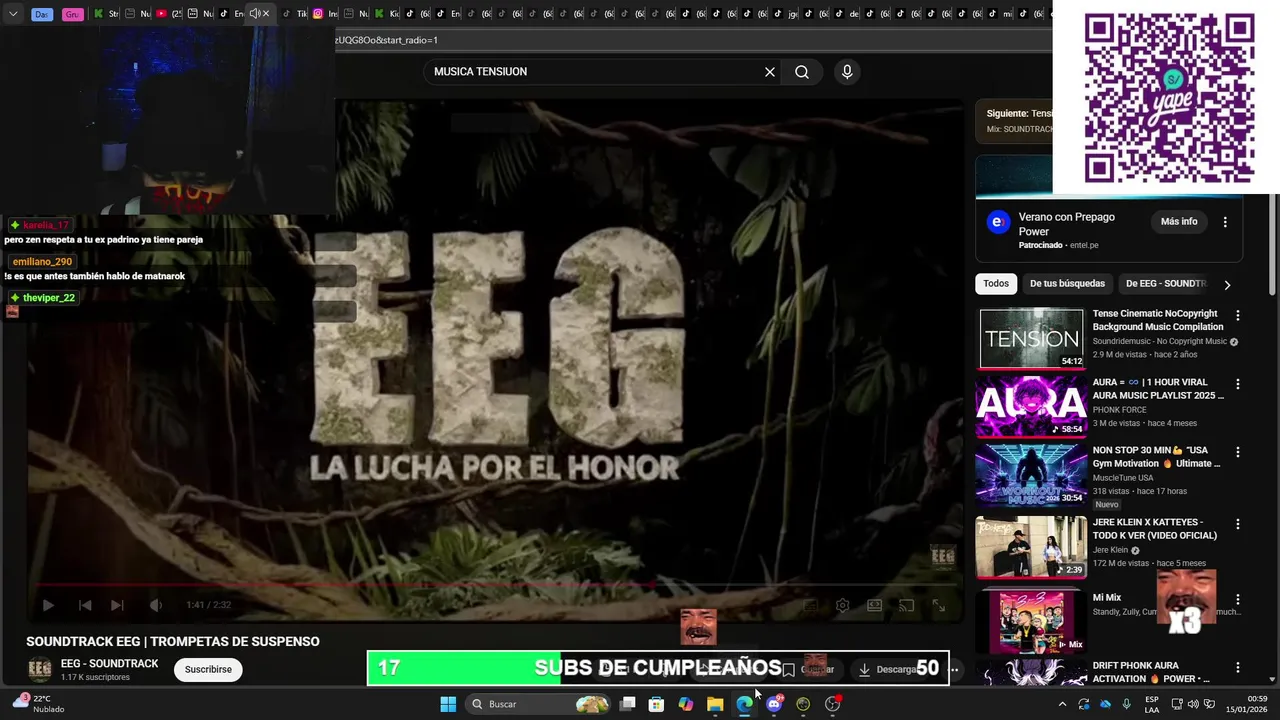Select the Todos filter chip
The height and width of the screenshot is (720, 1280).
[996, 284]
